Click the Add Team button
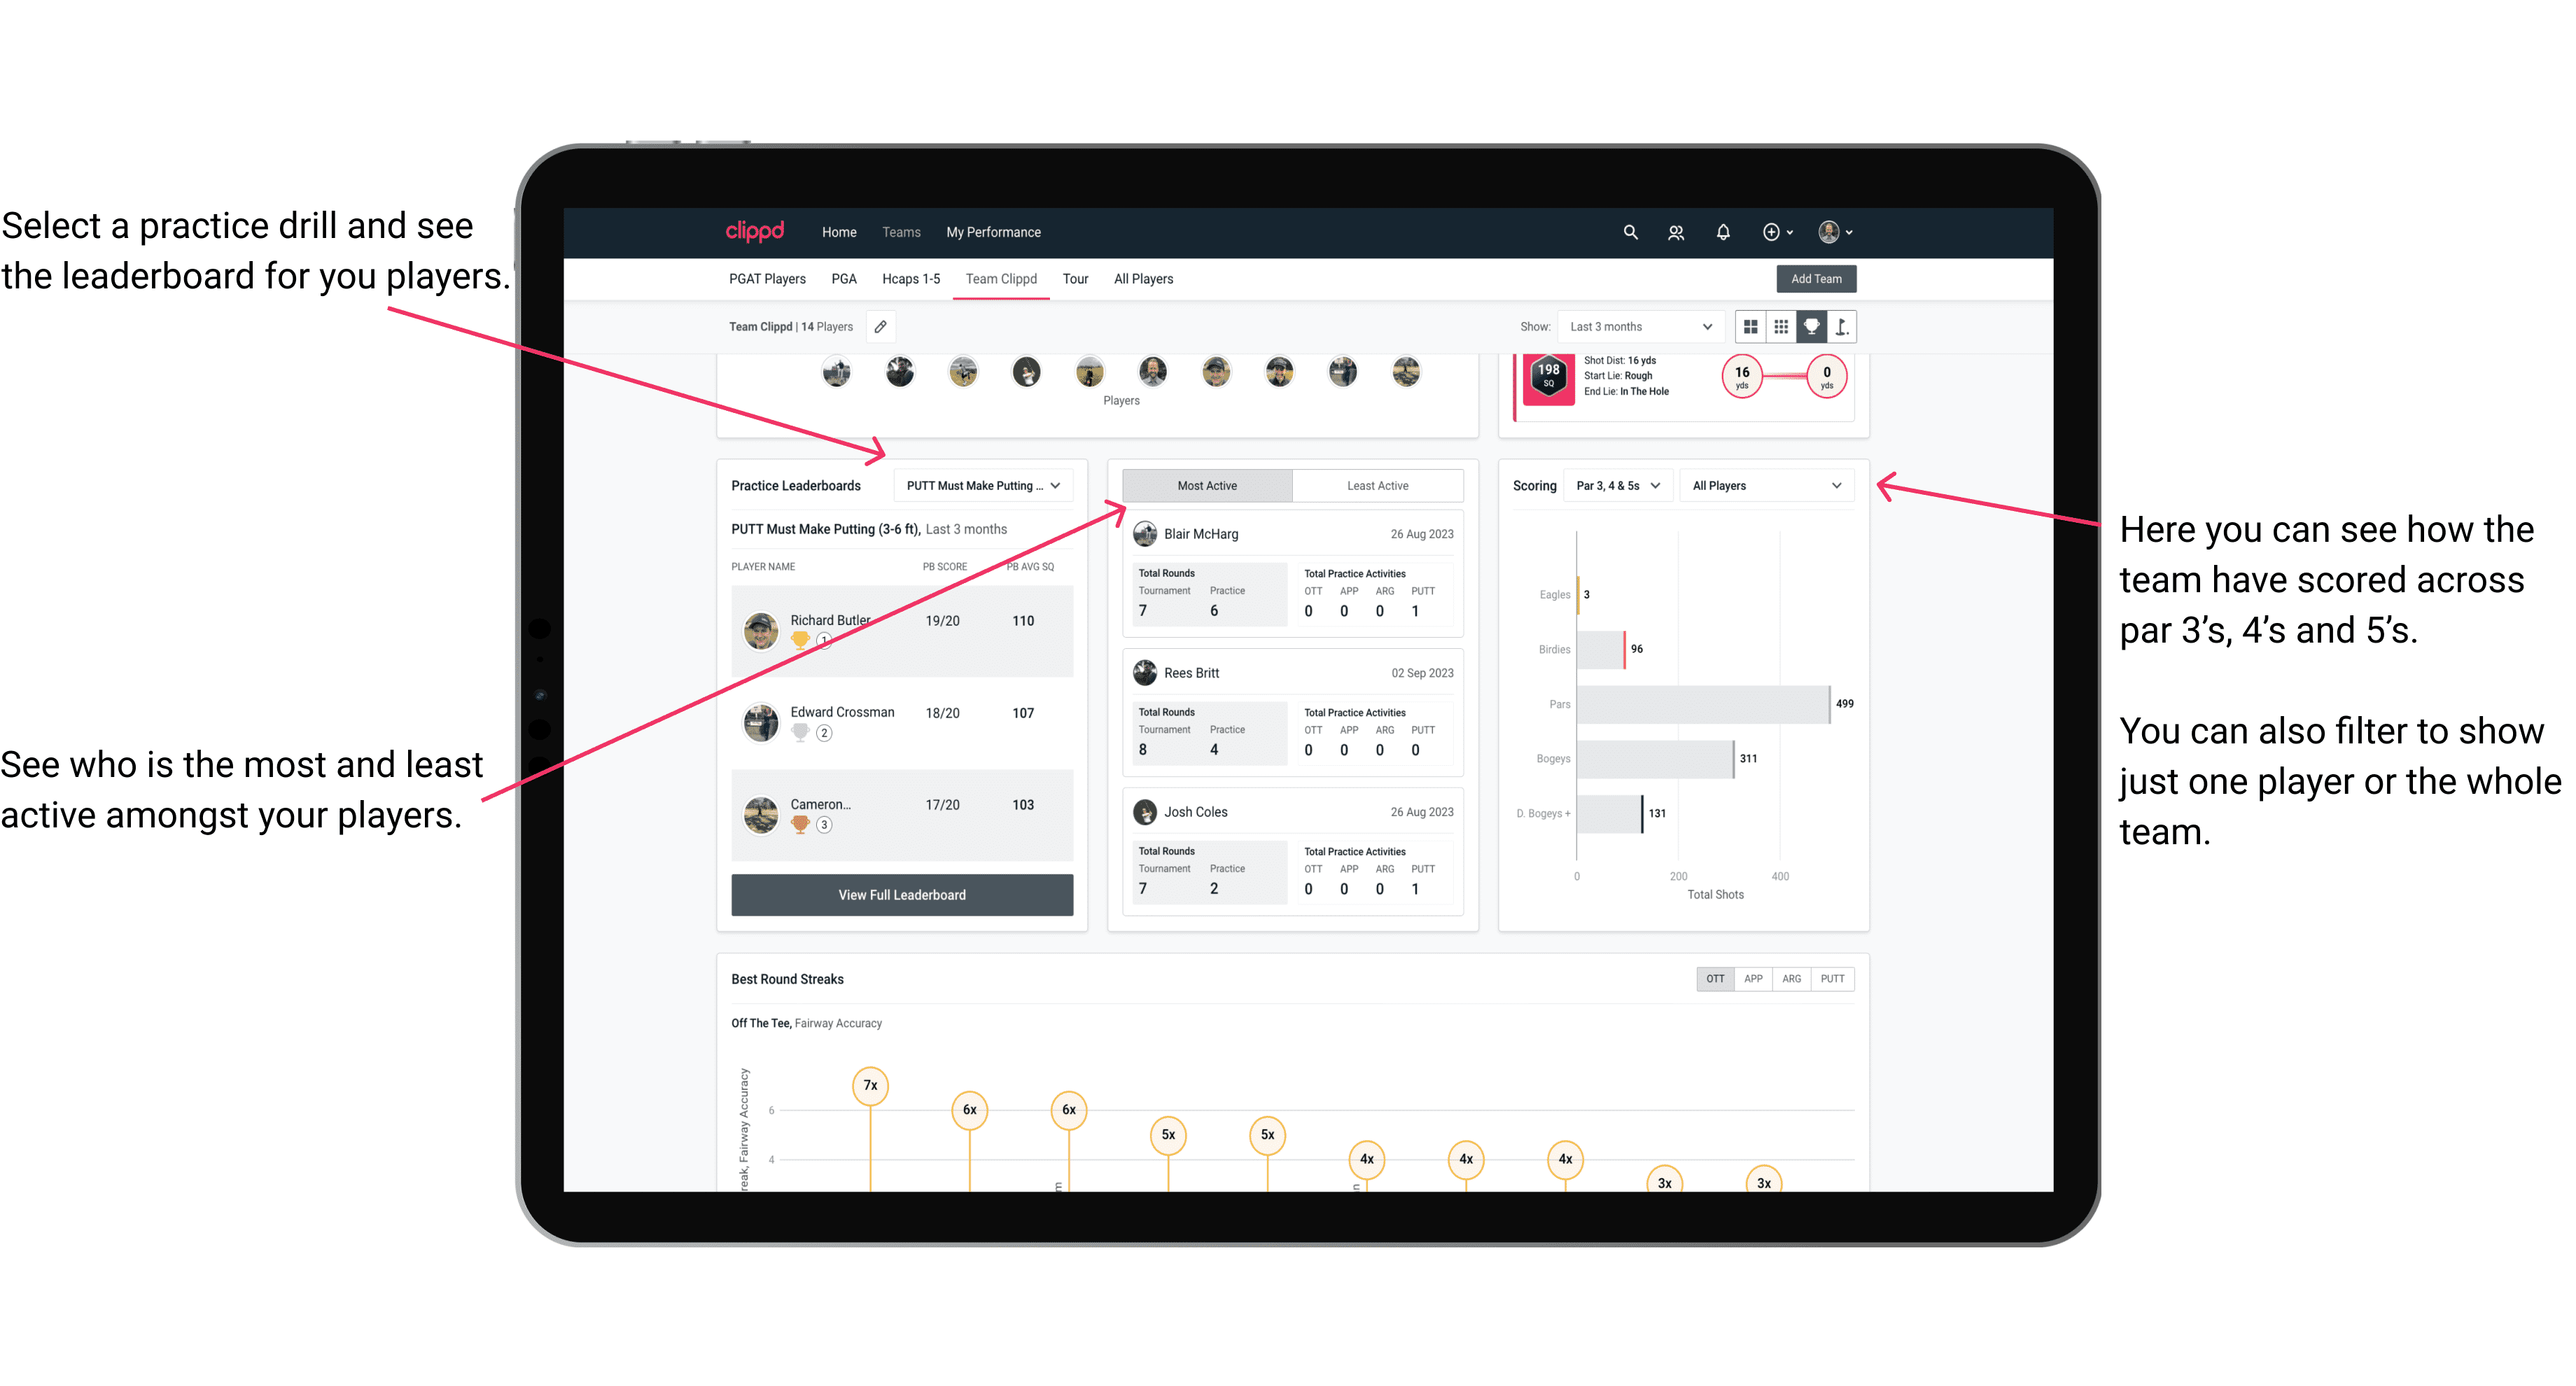This screenshot has height=1386, width=2576. click(x=1815, y=278)
